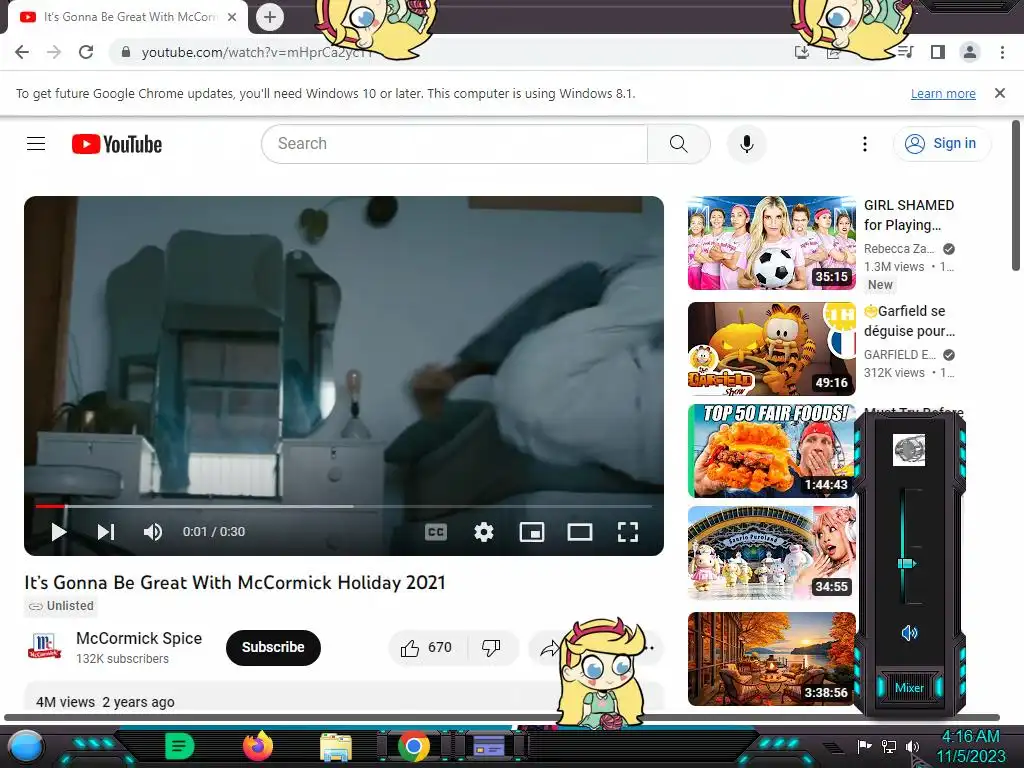The width and height of the screenshot is (1024, 768).
Task: Reload the current page
Action: (x=86, y=52)
